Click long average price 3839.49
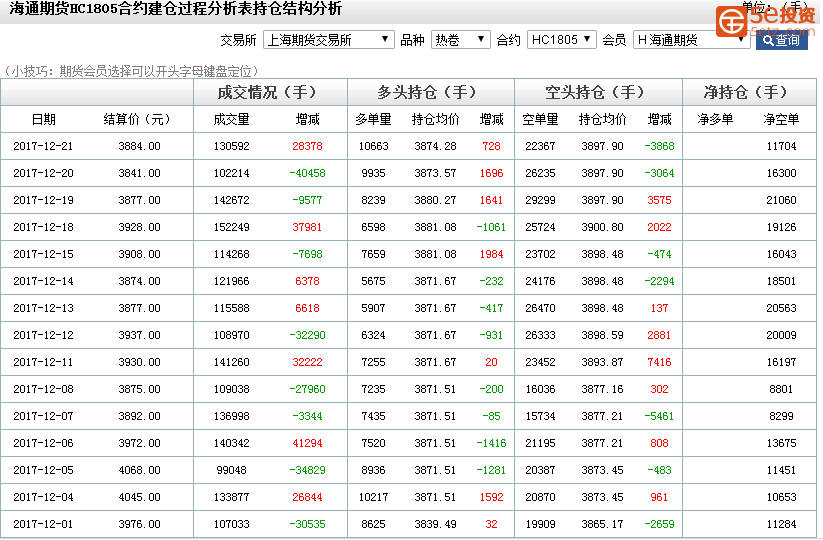 click(435, 524)
